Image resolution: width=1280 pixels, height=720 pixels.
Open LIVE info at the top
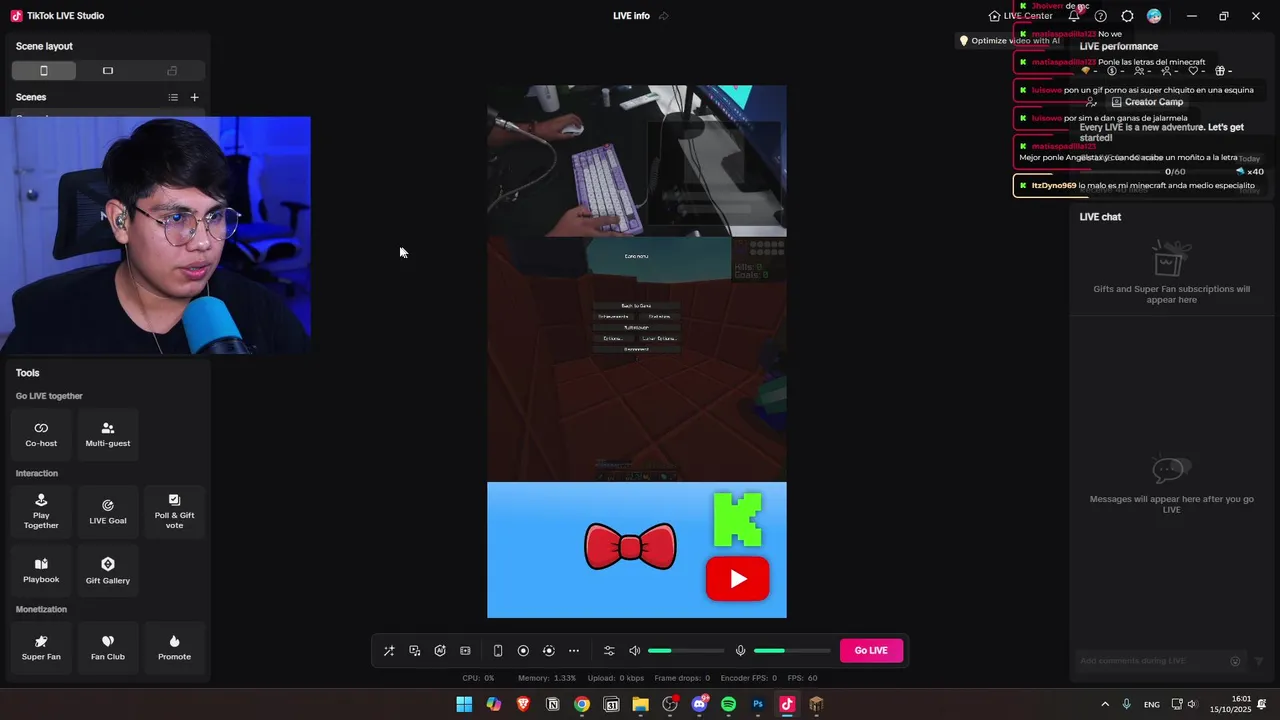coord(631,16)
